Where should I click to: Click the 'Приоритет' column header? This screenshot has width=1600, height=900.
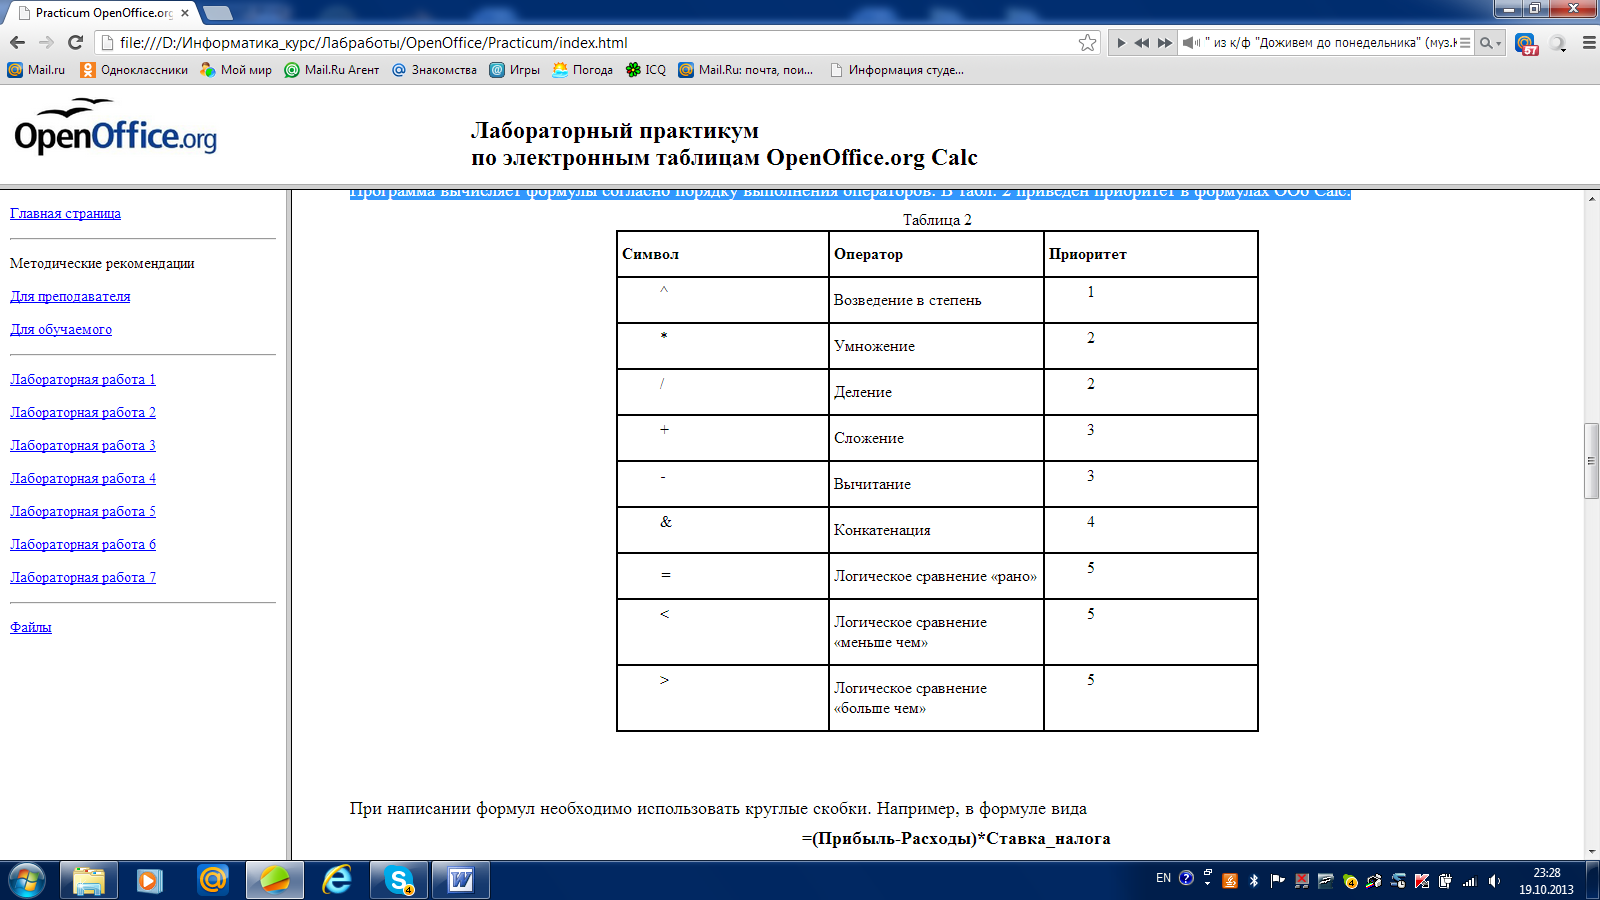pyautogui.click(x=1150, y=254)
